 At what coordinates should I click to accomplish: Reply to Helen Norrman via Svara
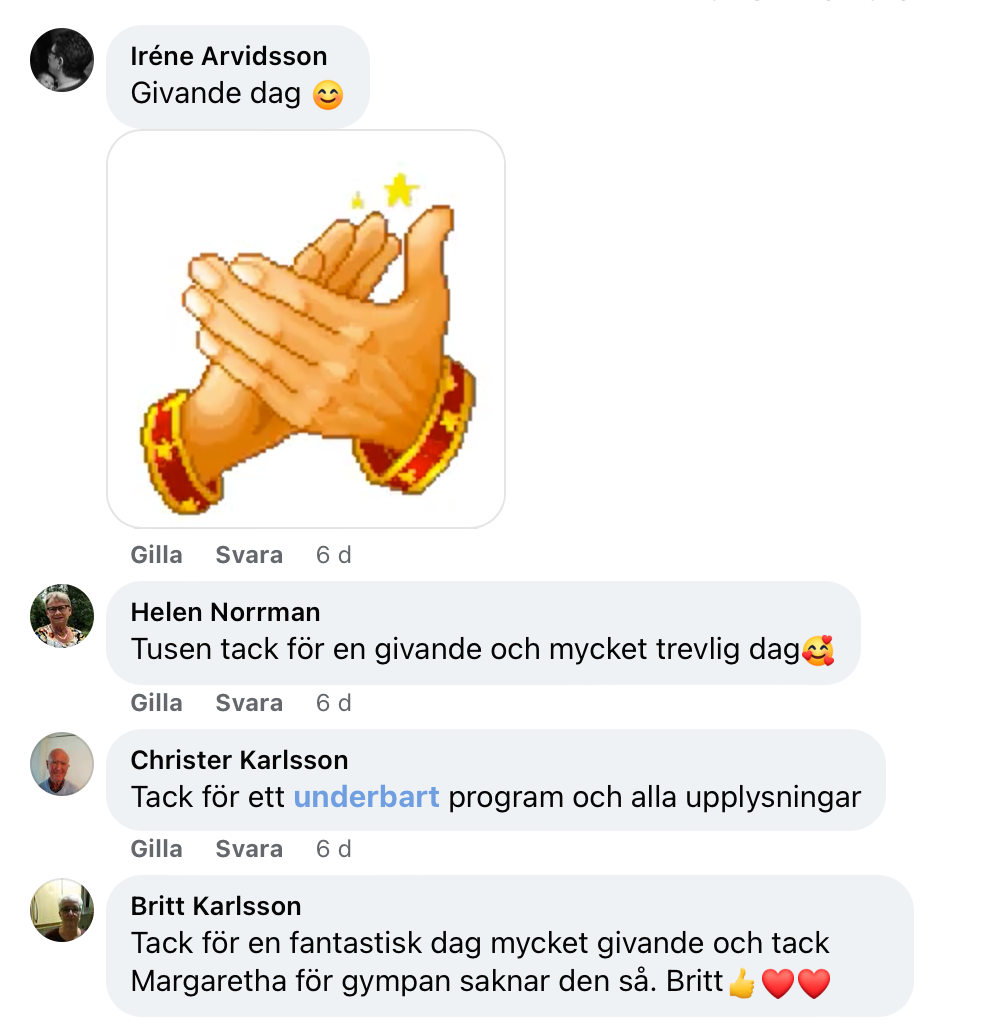pyautogui.click(x=249, y=703)
